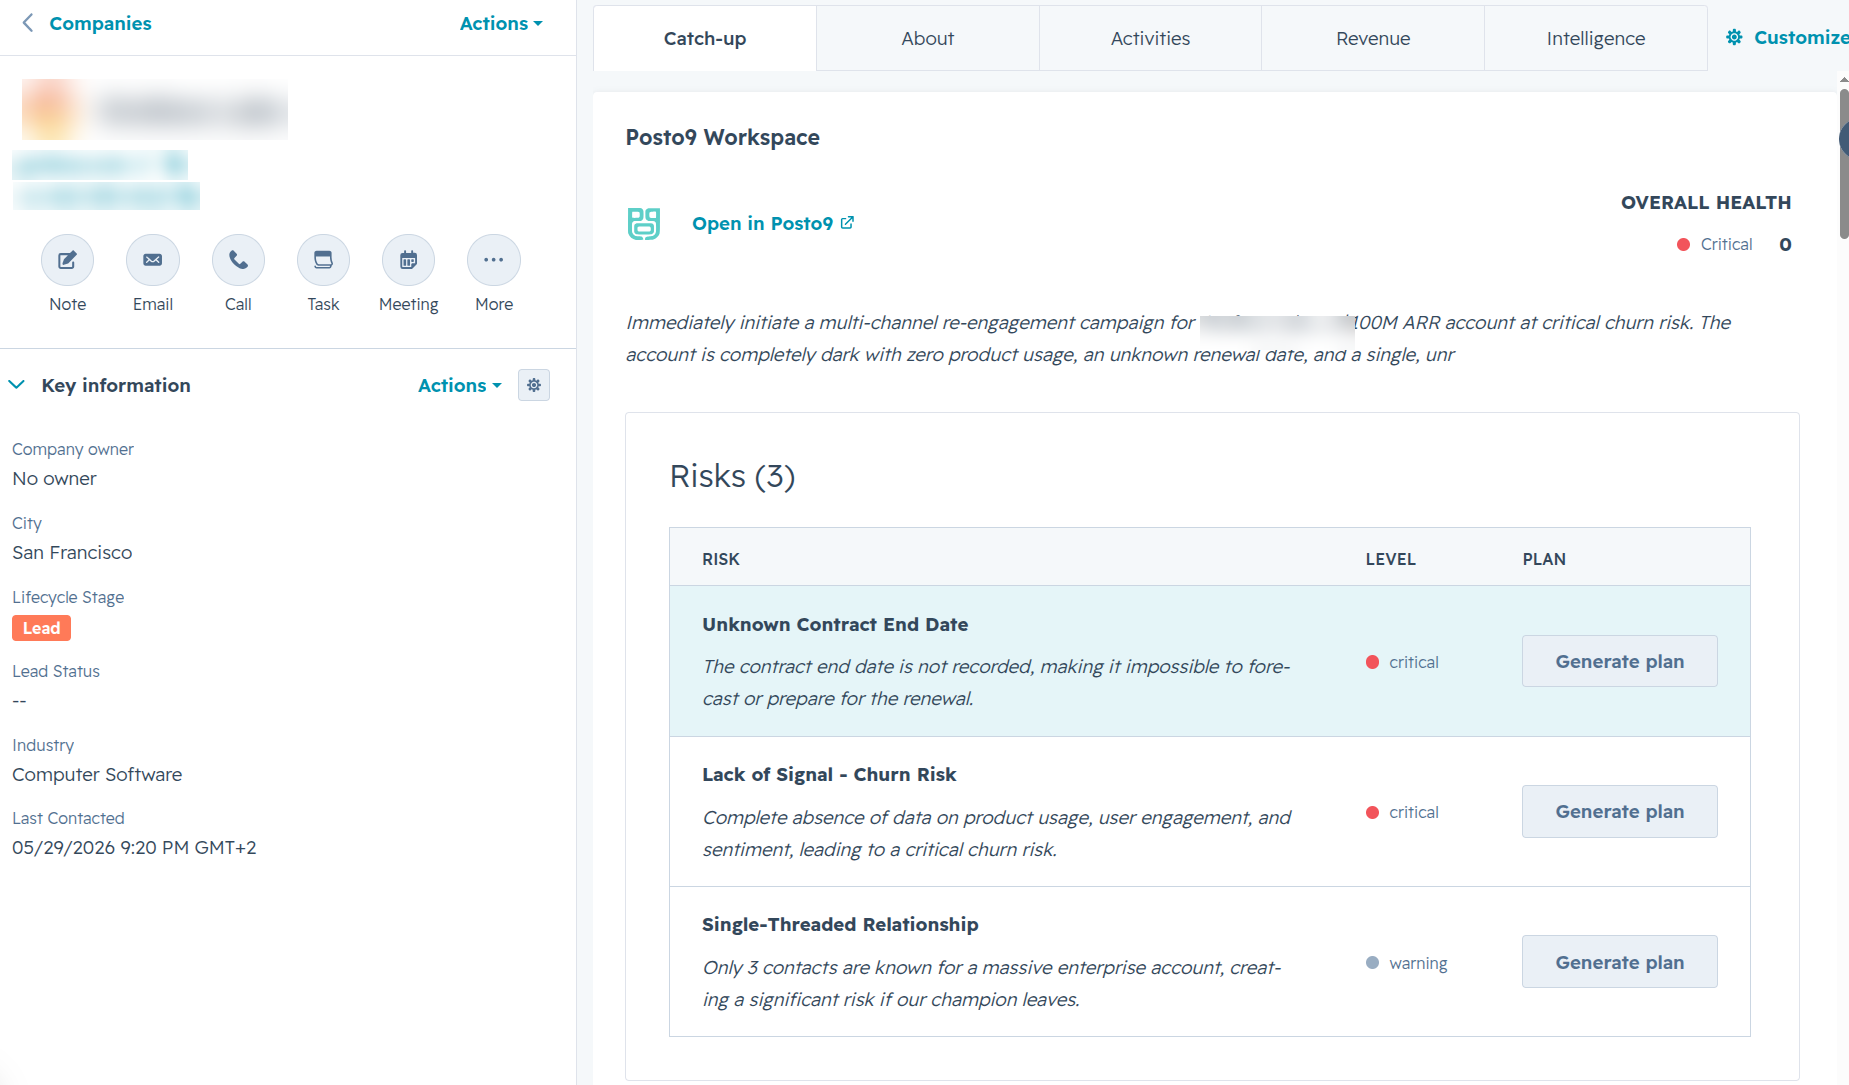Click the Company owner value 'No owner'
1849x1085 pixels.
[54, 478]
